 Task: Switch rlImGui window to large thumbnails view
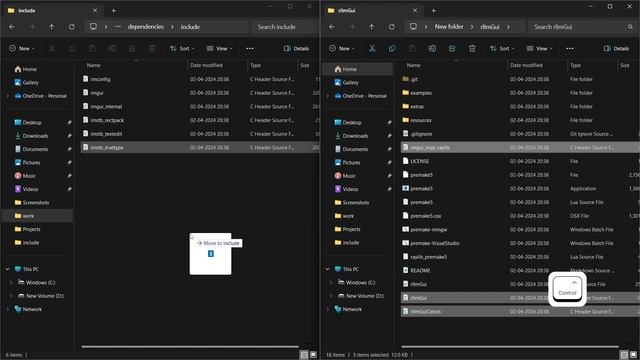[633, 355]
